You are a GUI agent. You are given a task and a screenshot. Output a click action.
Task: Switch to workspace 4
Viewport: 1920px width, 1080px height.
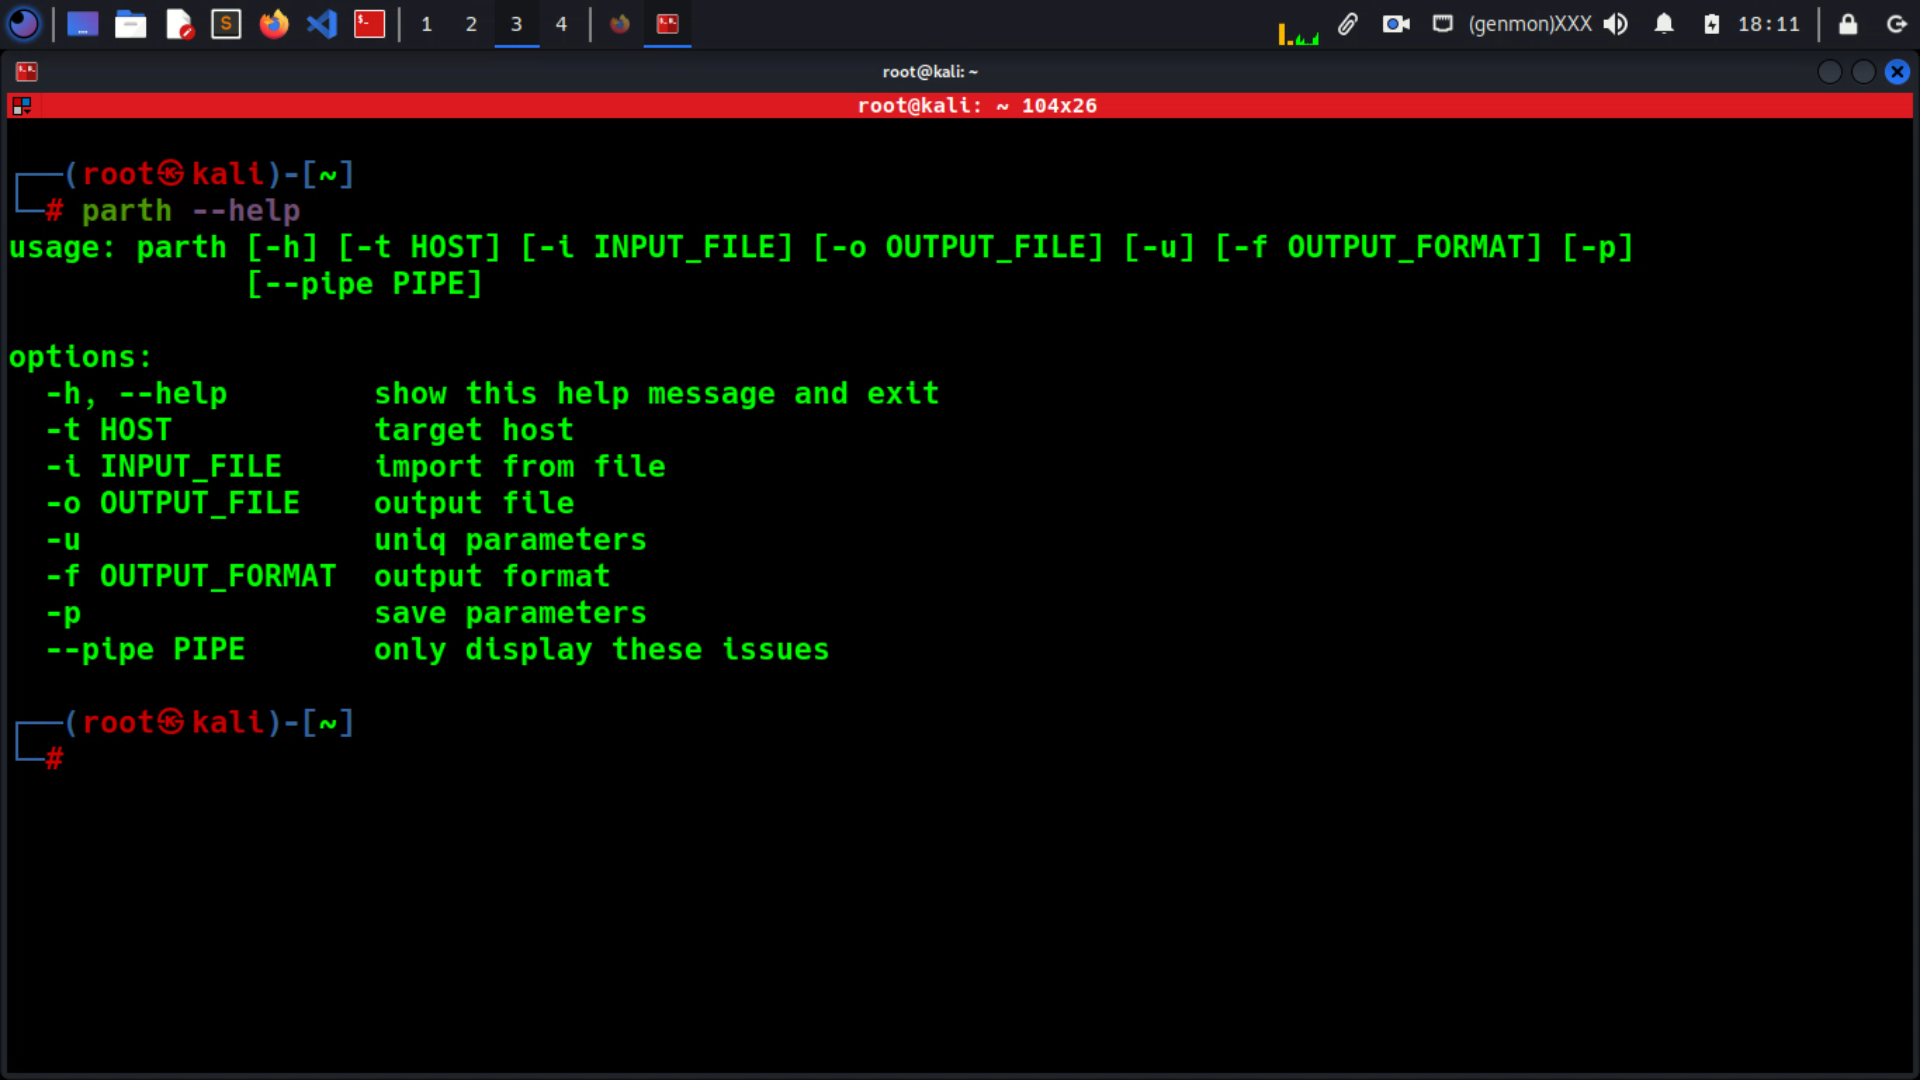561,23
